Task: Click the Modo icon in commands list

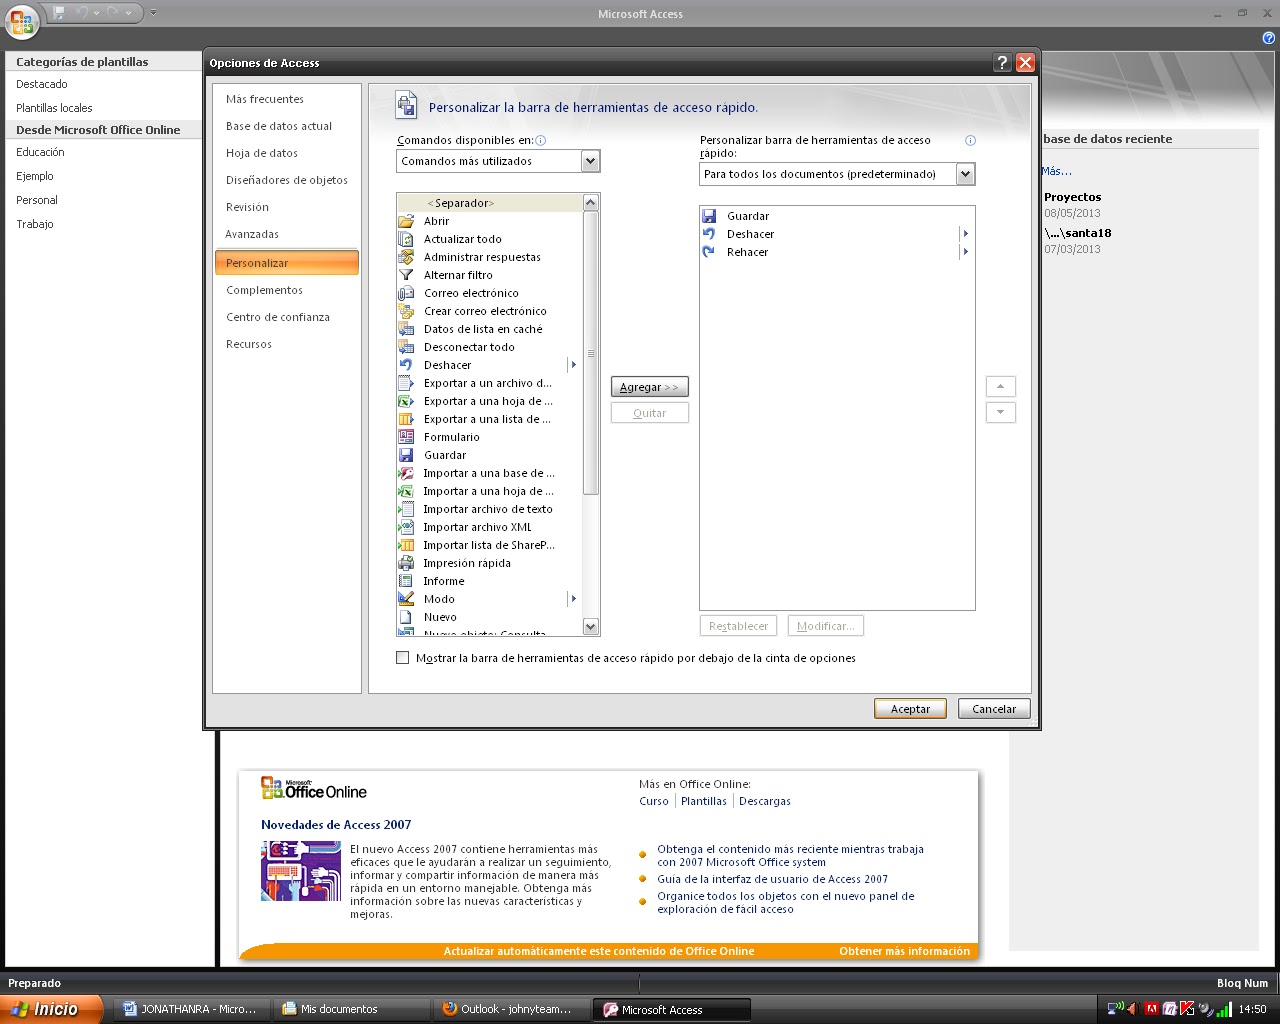Action: [406, 599]
